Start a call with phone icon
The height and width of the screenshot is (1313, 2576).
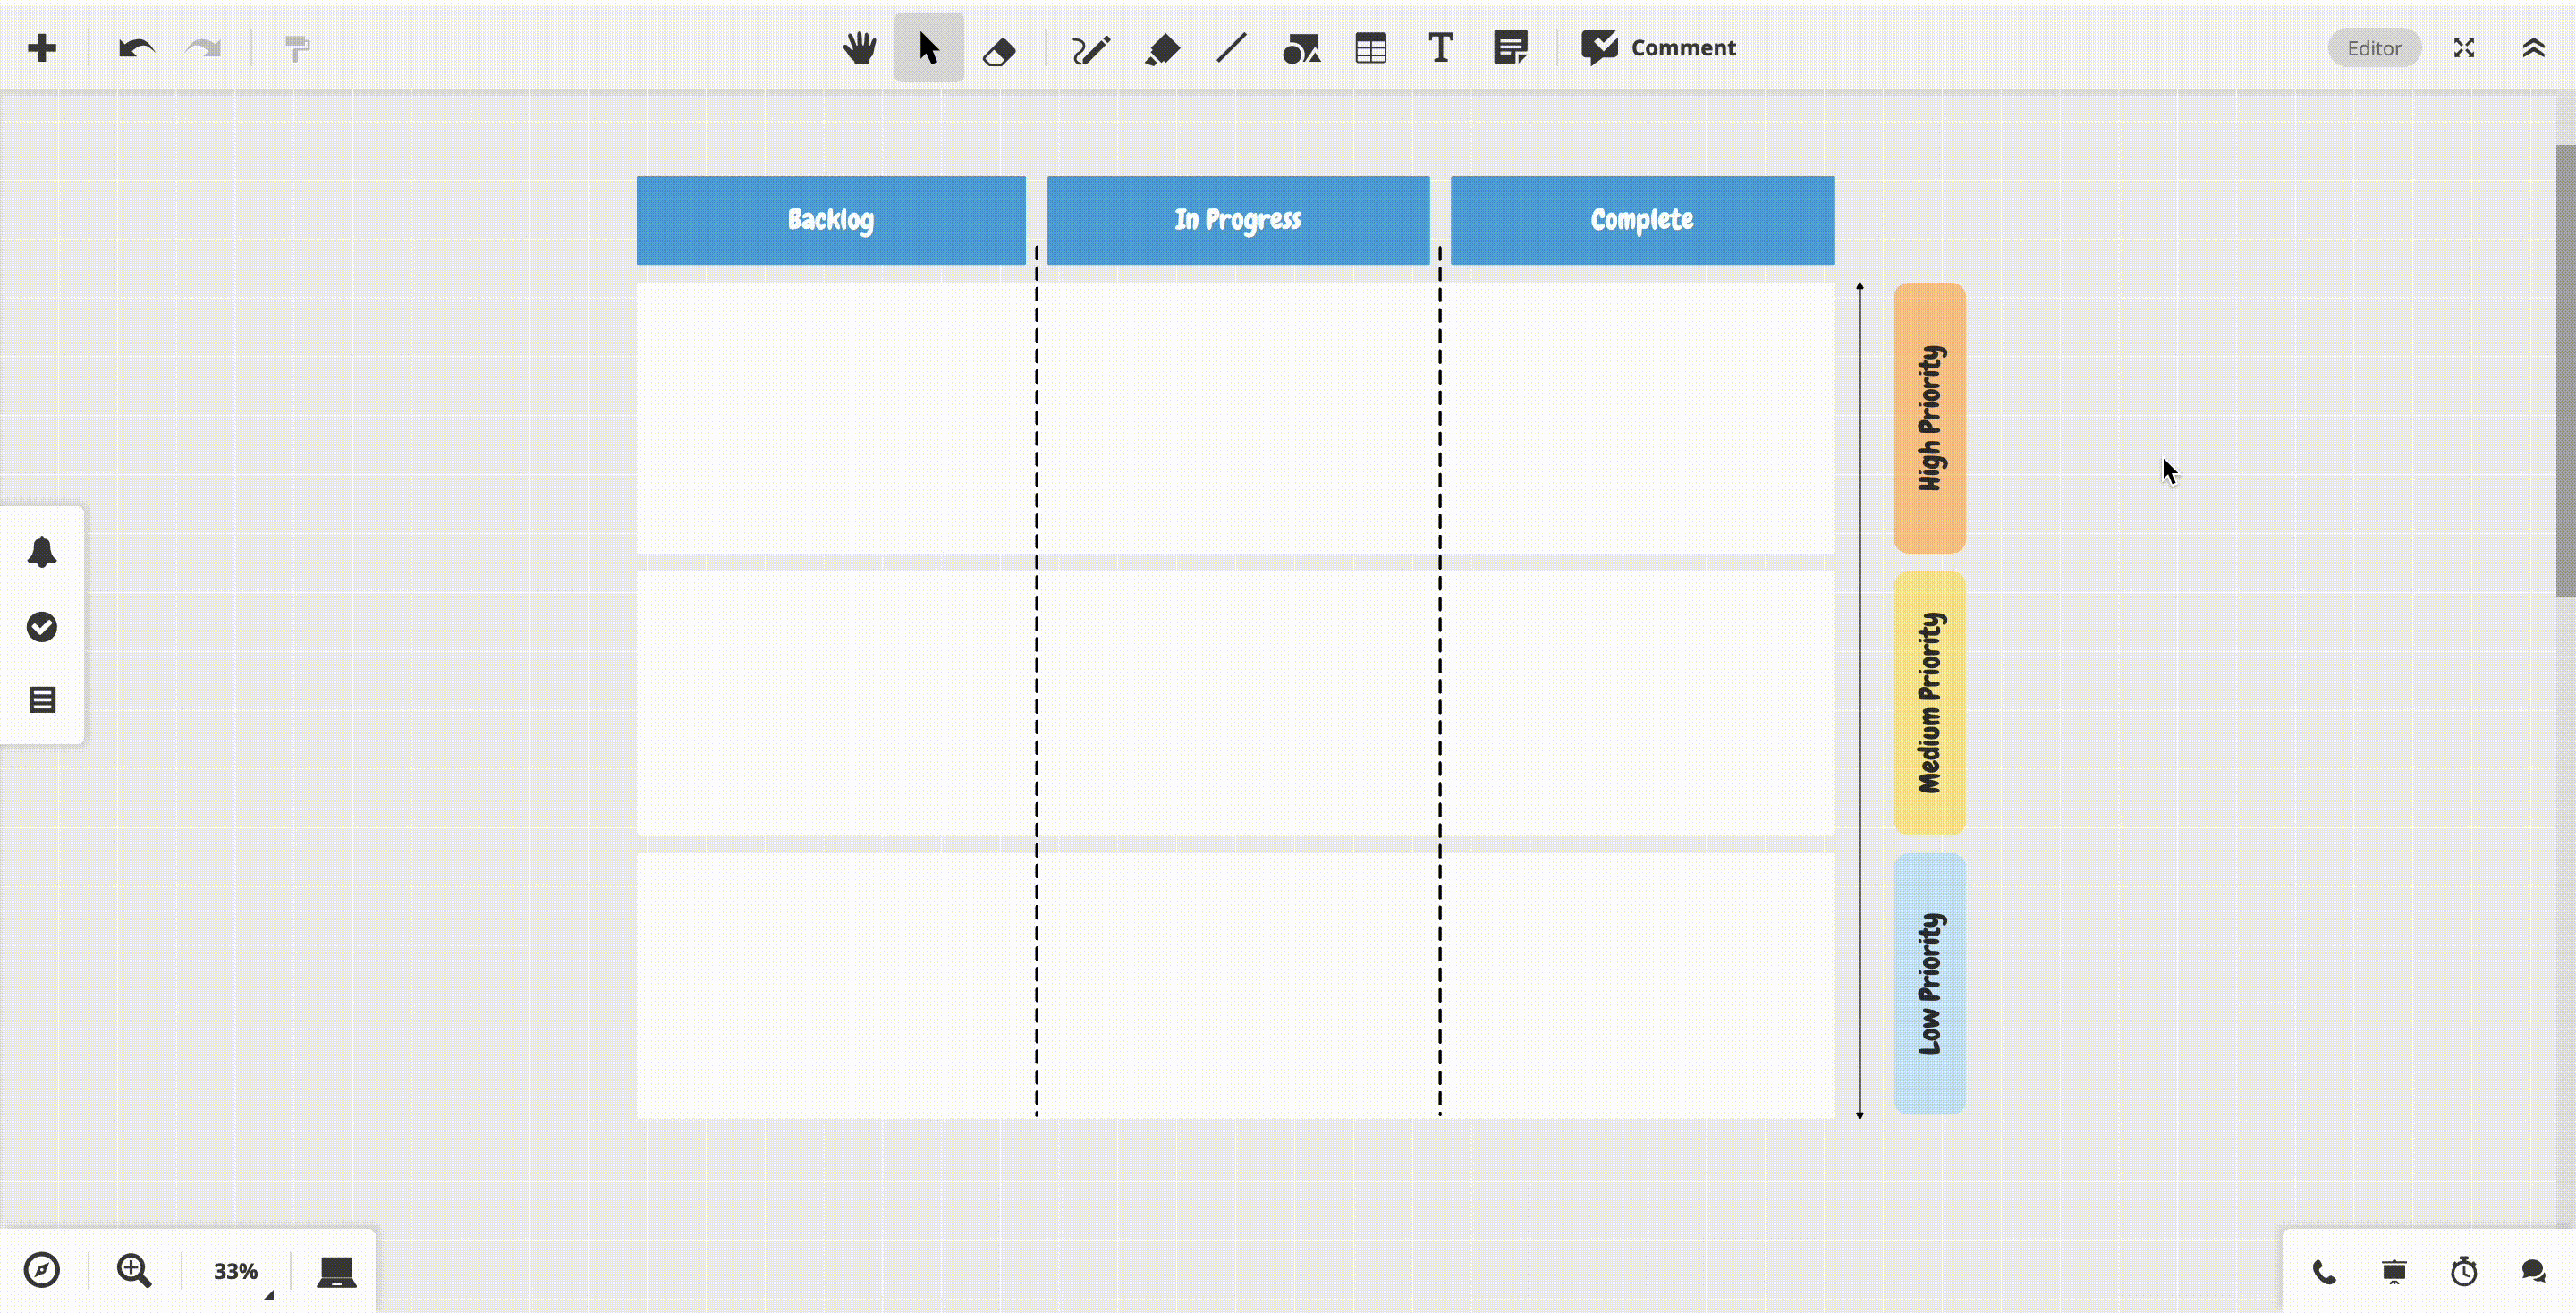pyautogui.click(x=2324, y=1272)
